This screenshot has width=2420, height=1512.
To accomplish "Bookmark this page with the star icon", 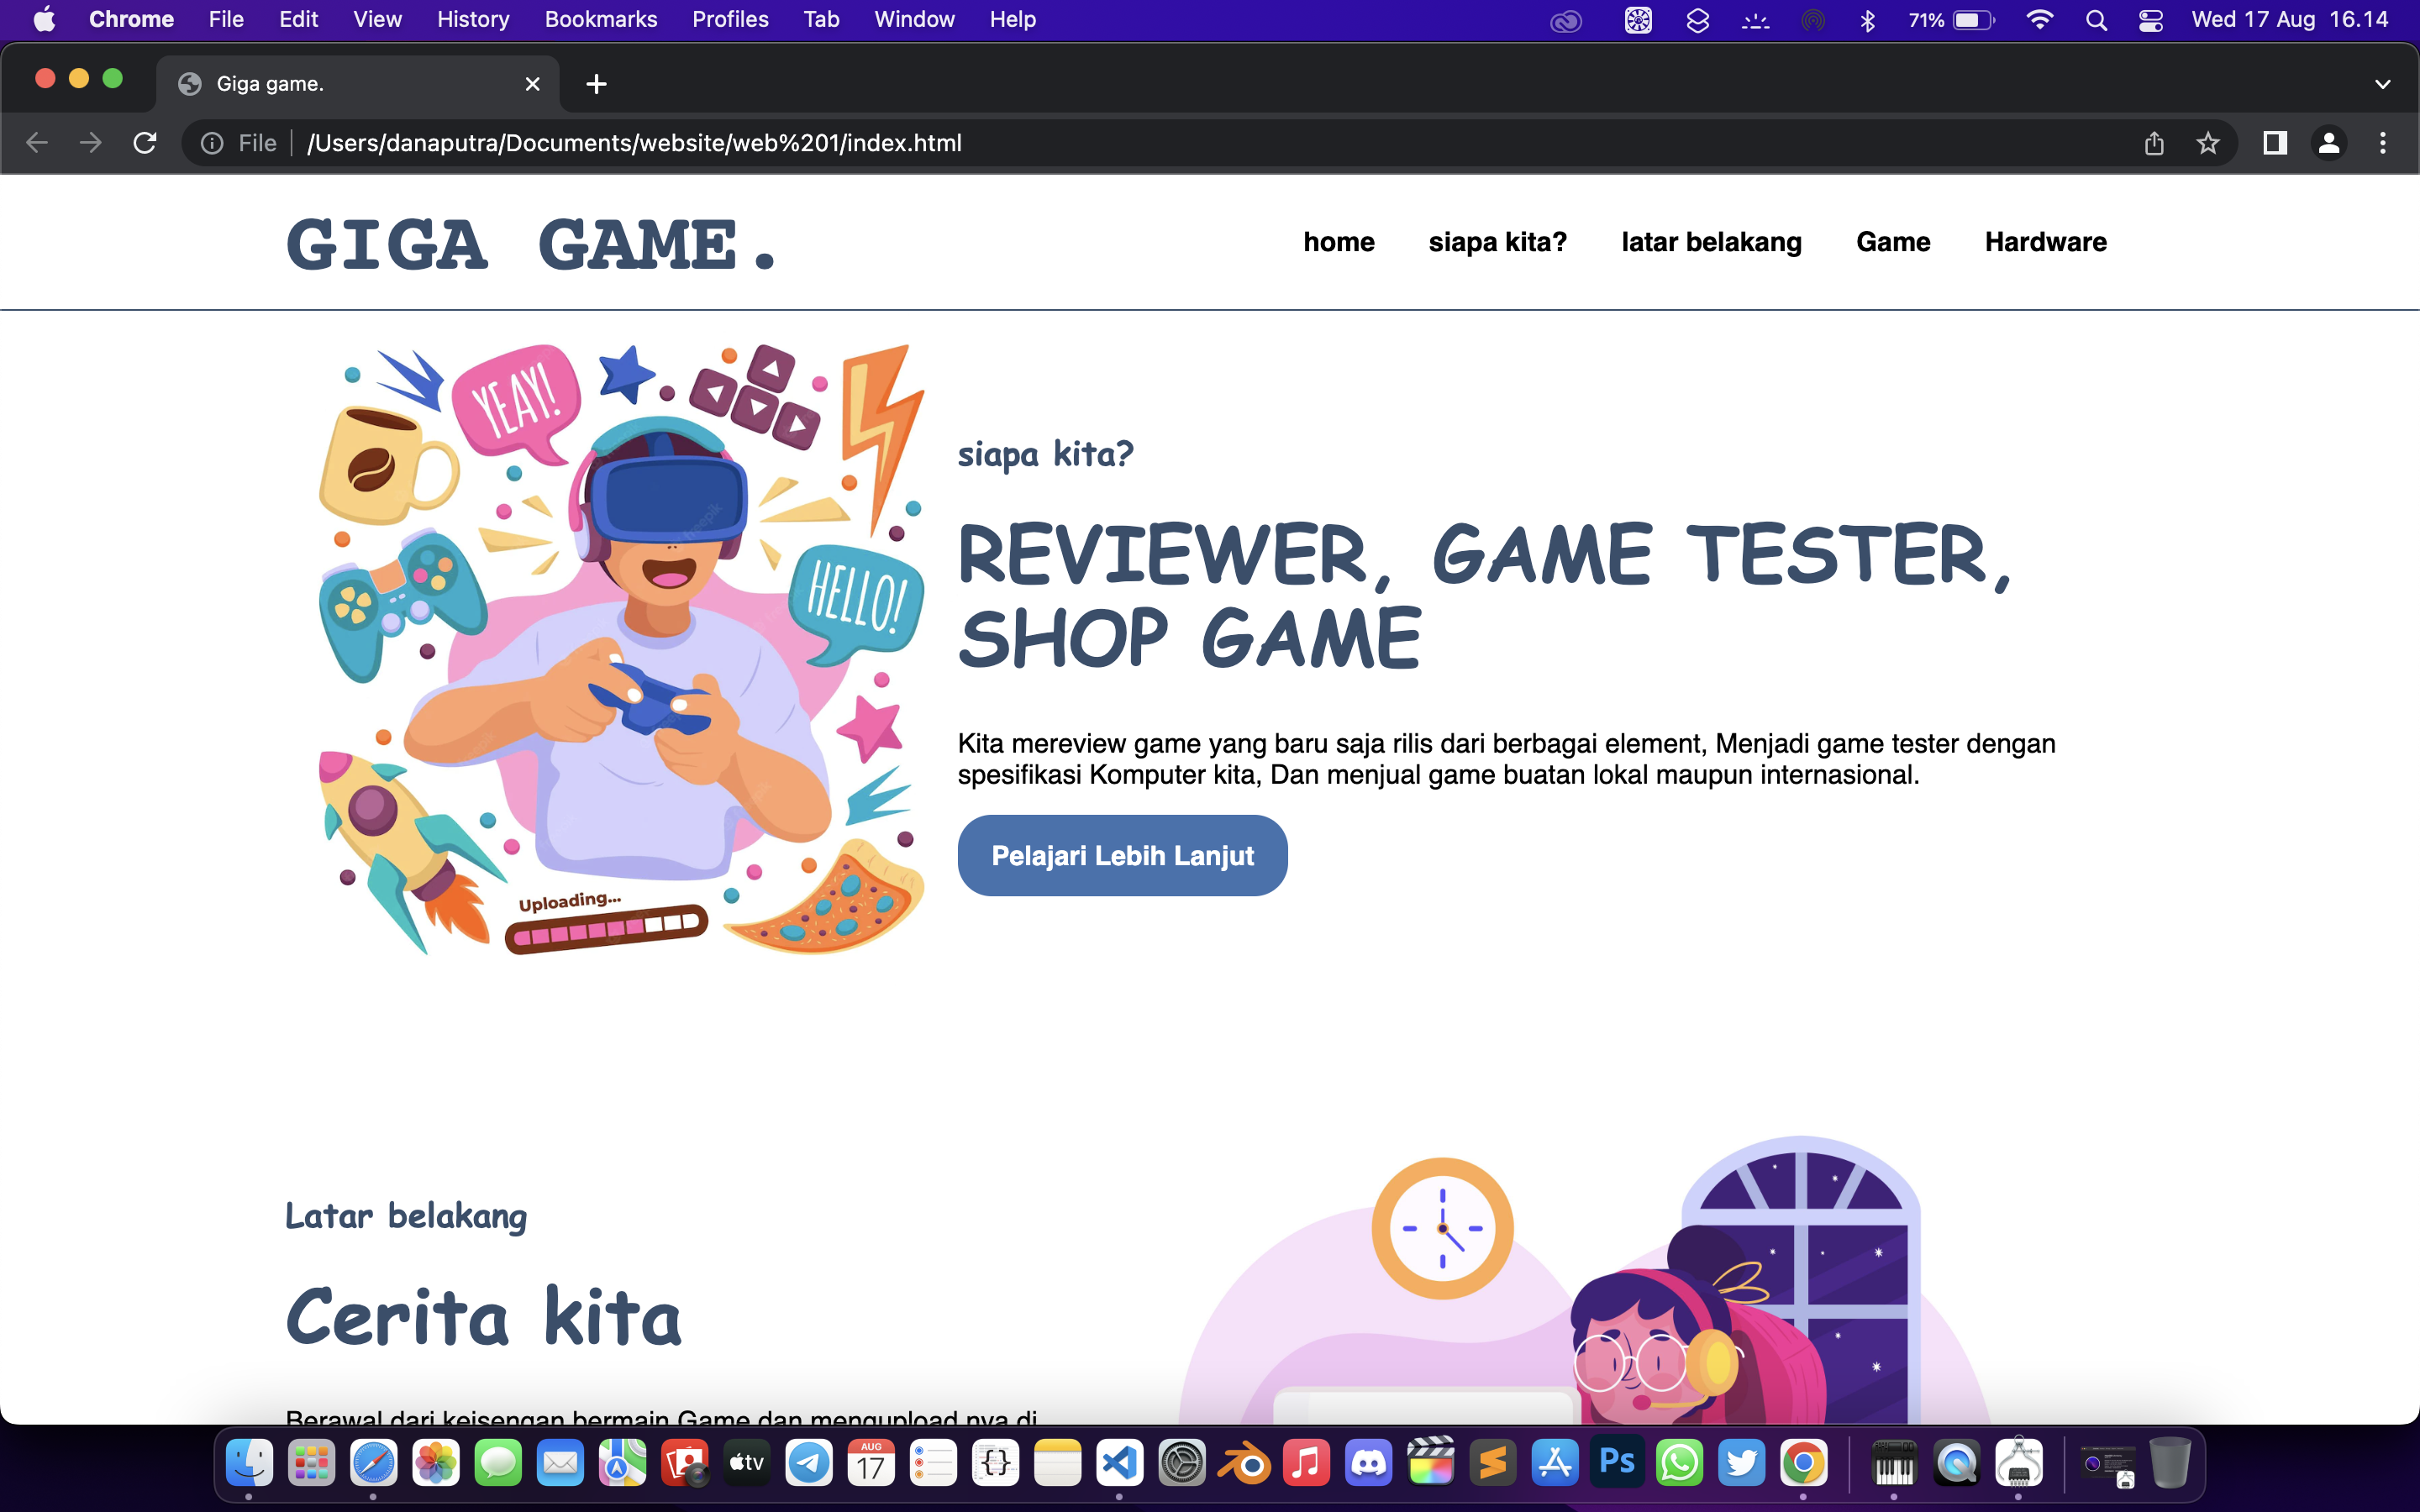I will point(2208,142).
